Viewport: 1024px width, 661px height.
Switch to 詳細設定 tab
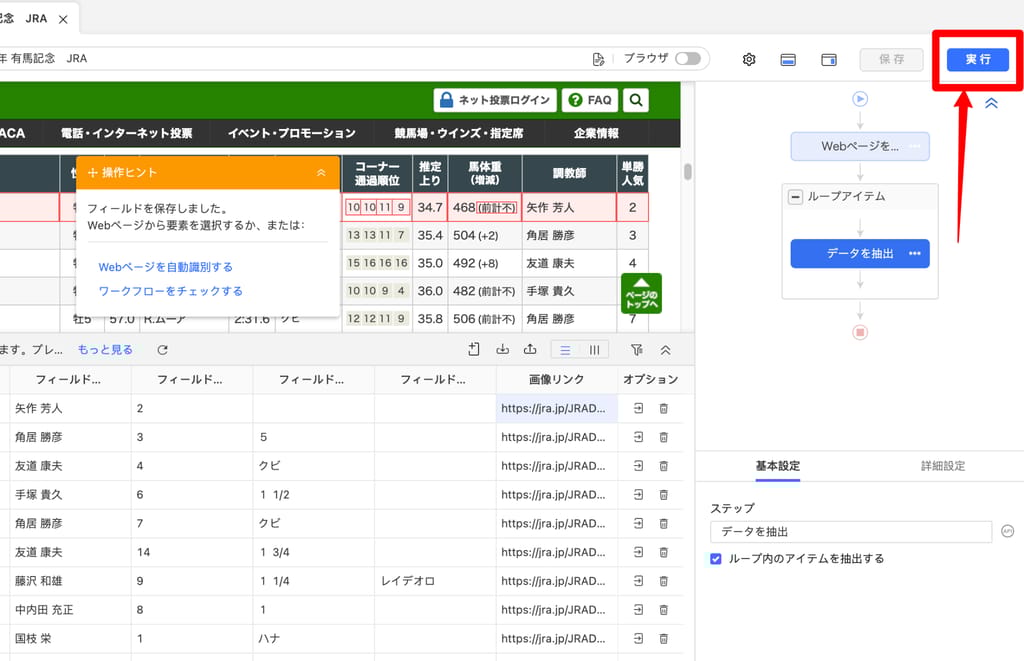pyautogui.click(x=943, y=466)
